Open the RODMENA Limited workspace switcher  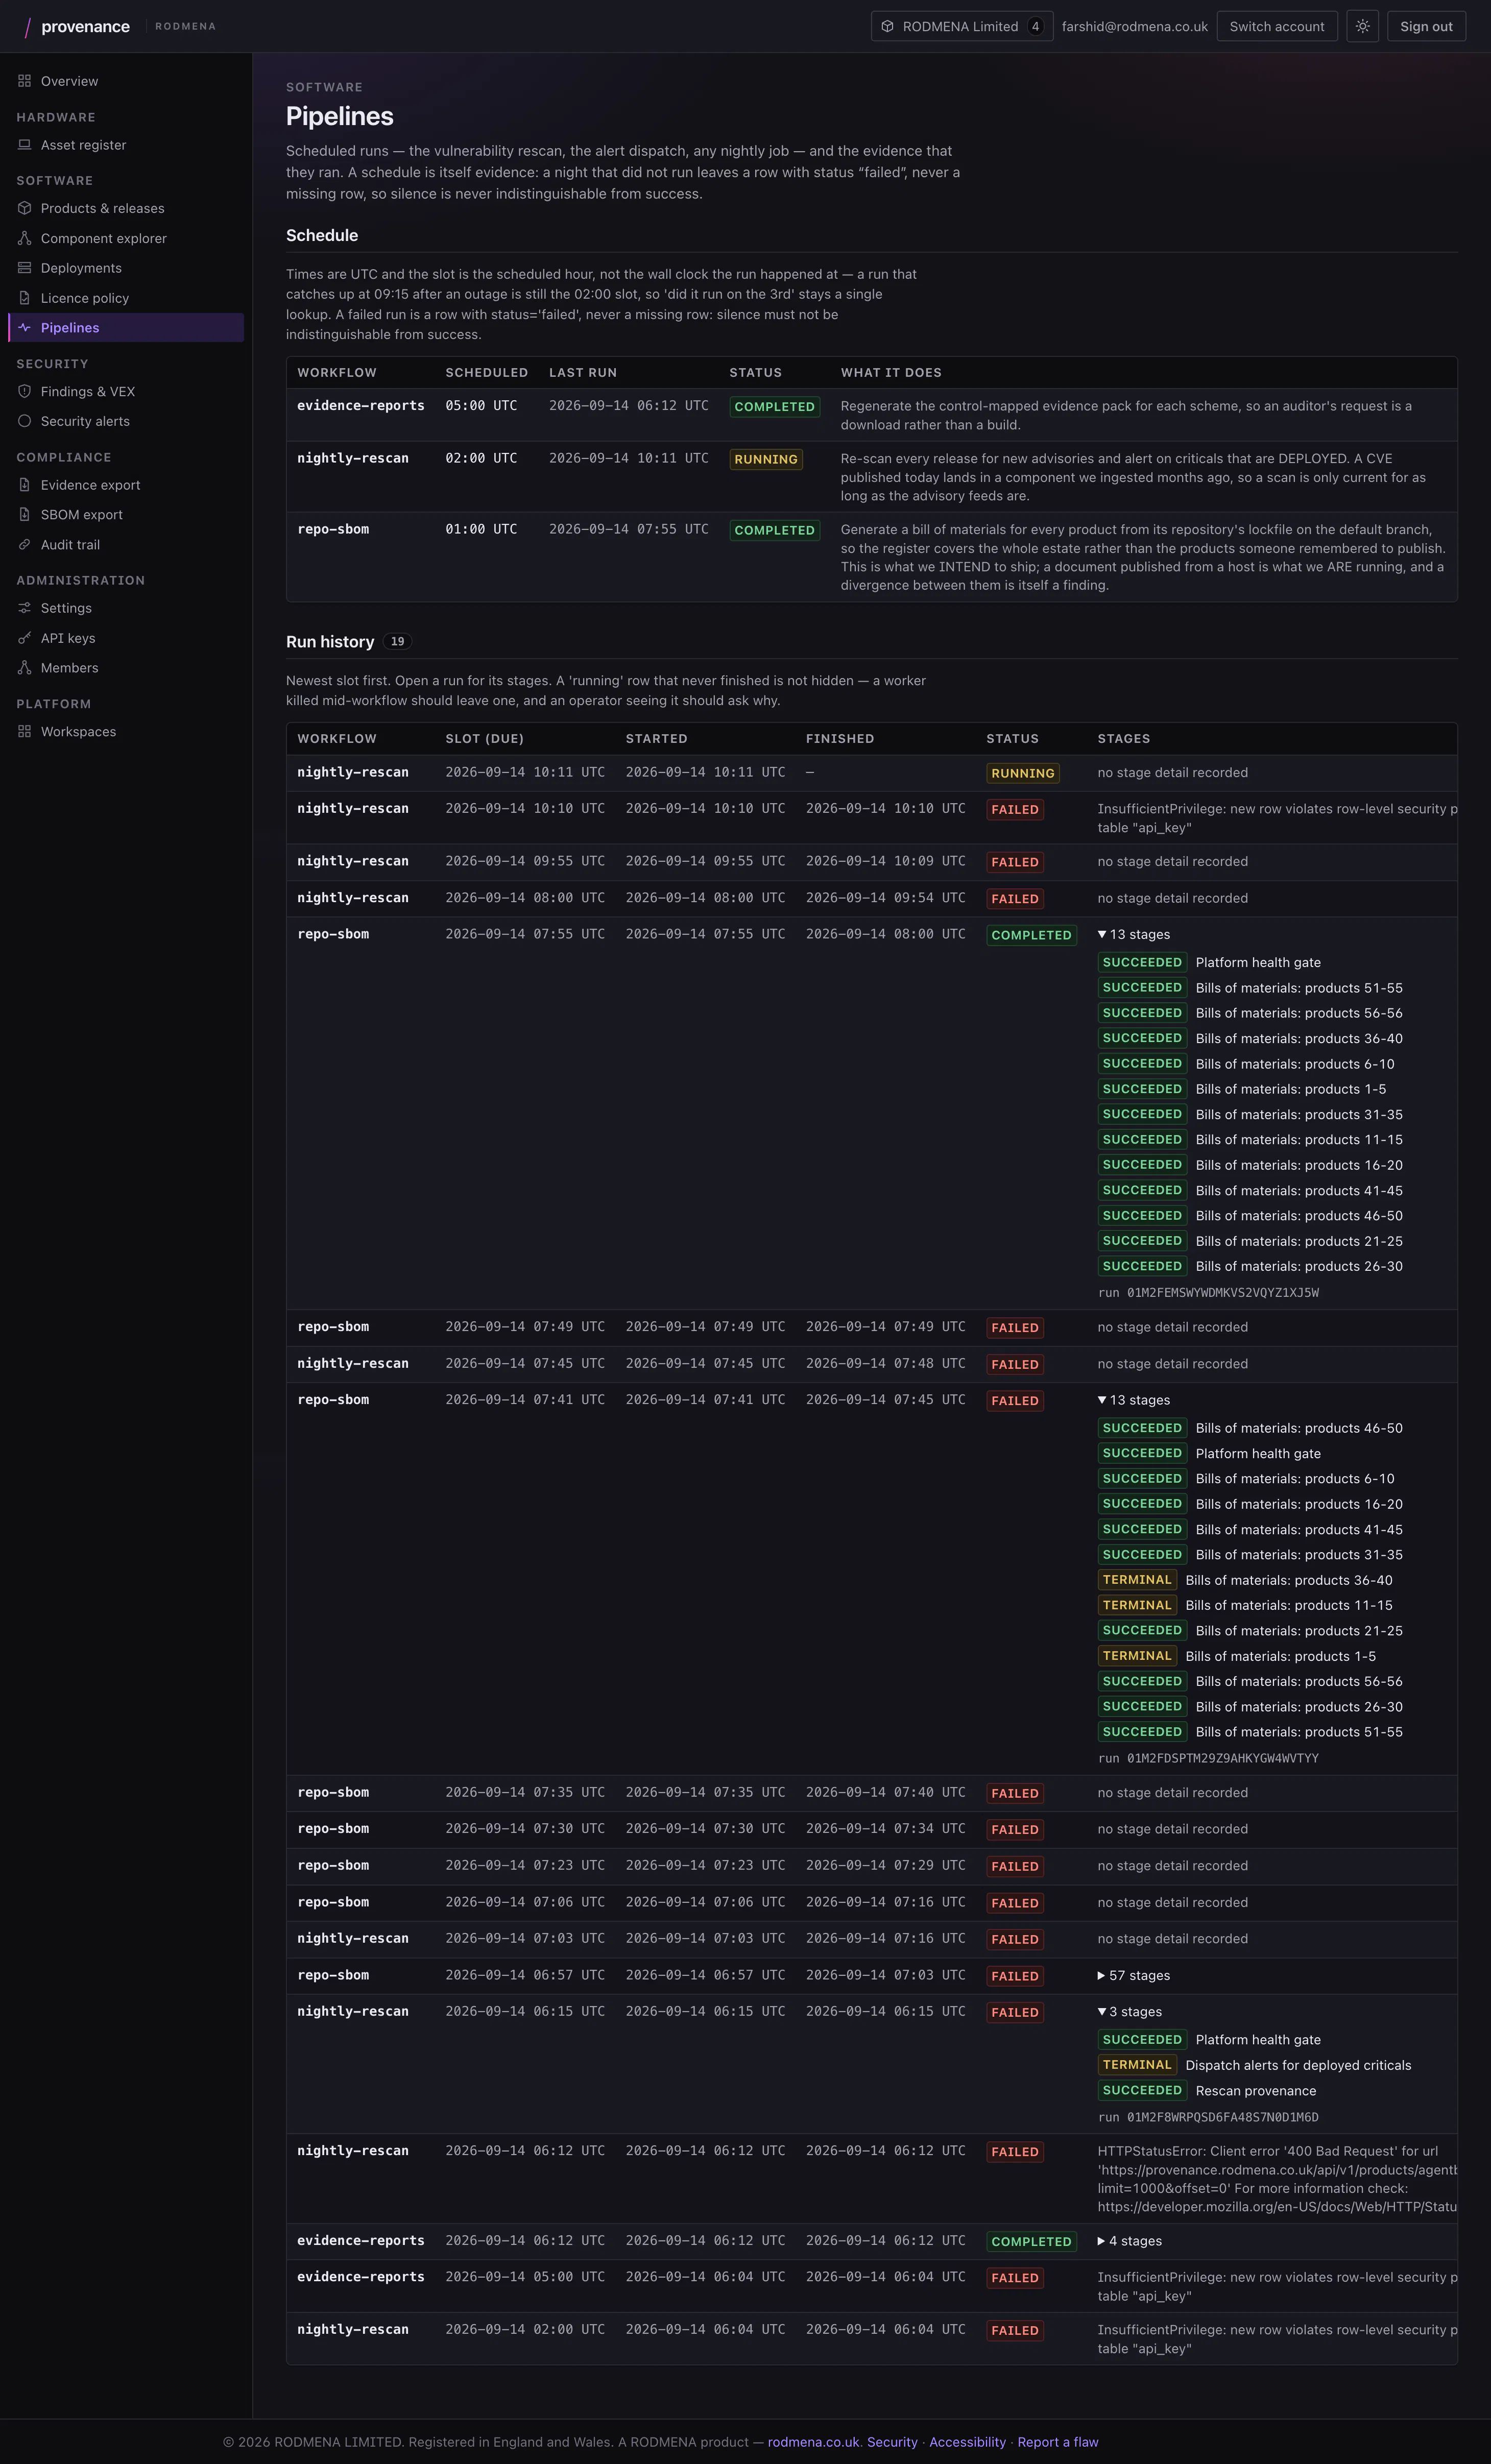[x=962, y=27]
